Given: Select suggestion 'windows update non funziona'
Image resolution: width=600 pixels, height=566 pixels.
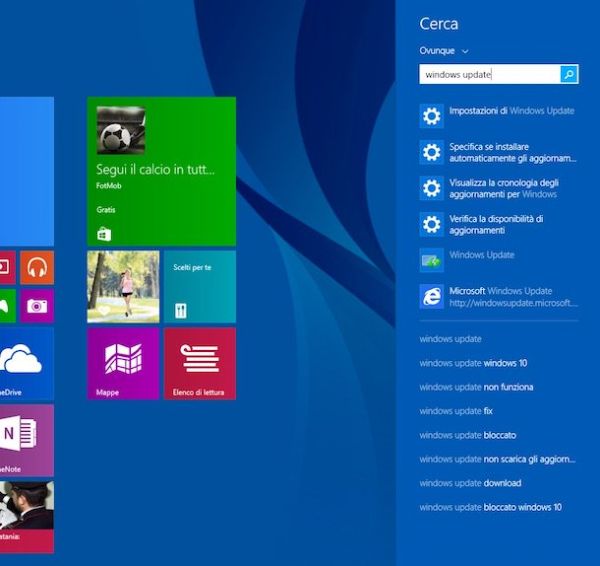Looking at the screenshot, I should [x=476, y=387].
